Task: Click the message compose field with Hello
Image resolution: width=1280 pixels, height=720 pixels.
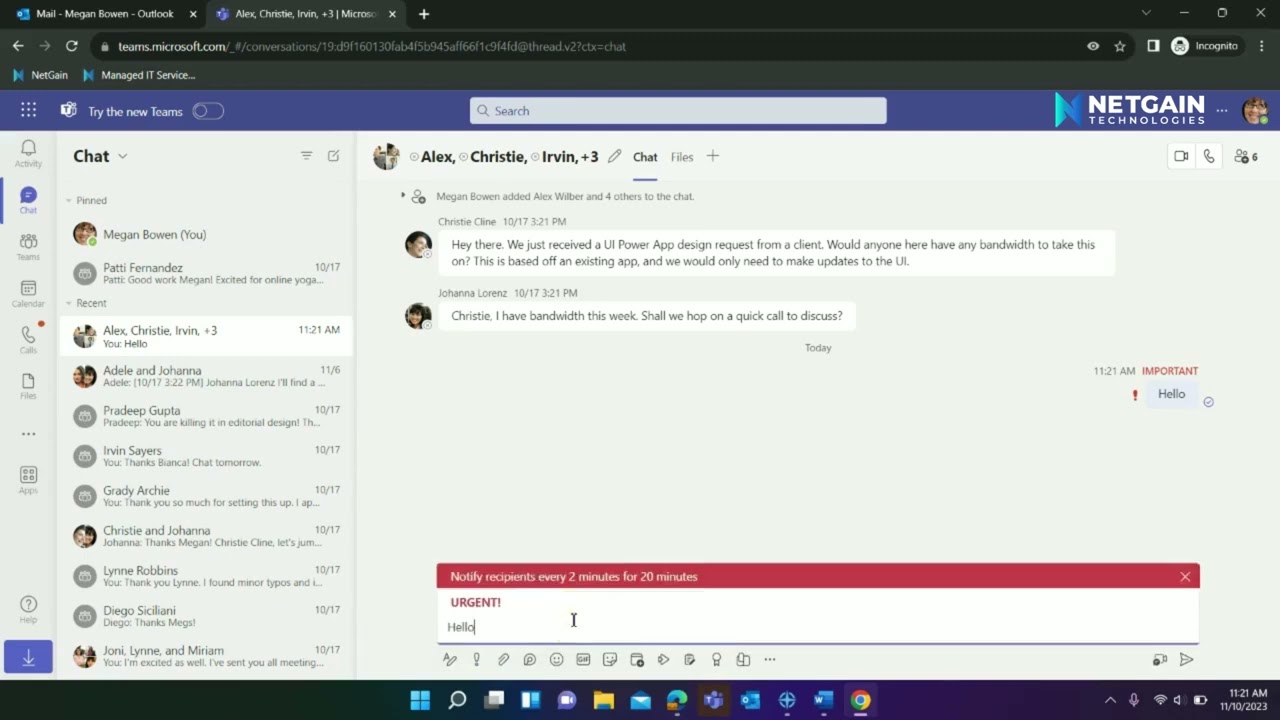Action: tap(817, 627)
